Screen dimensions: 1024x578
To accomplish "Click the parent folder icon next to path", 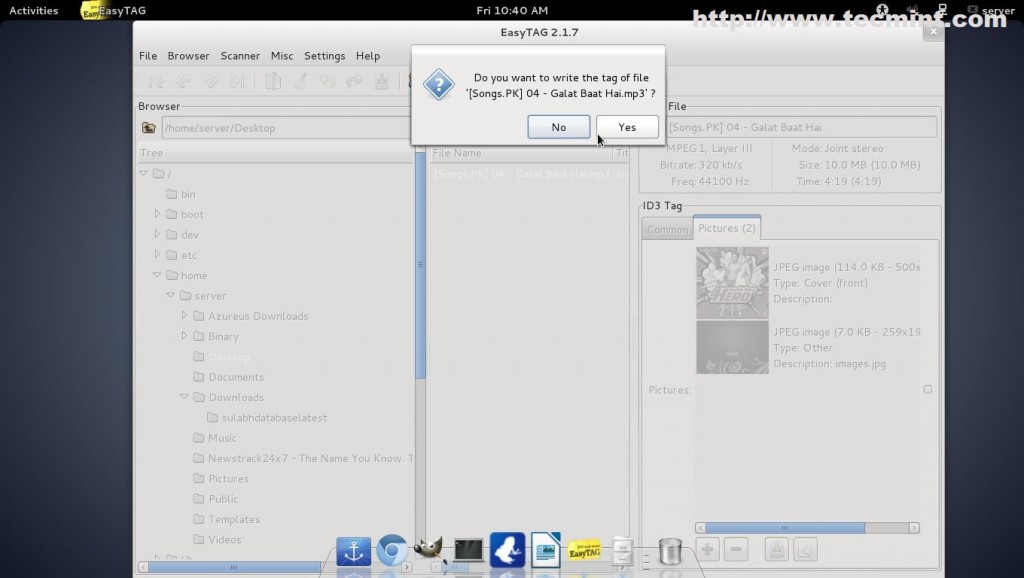I will 148,127.
